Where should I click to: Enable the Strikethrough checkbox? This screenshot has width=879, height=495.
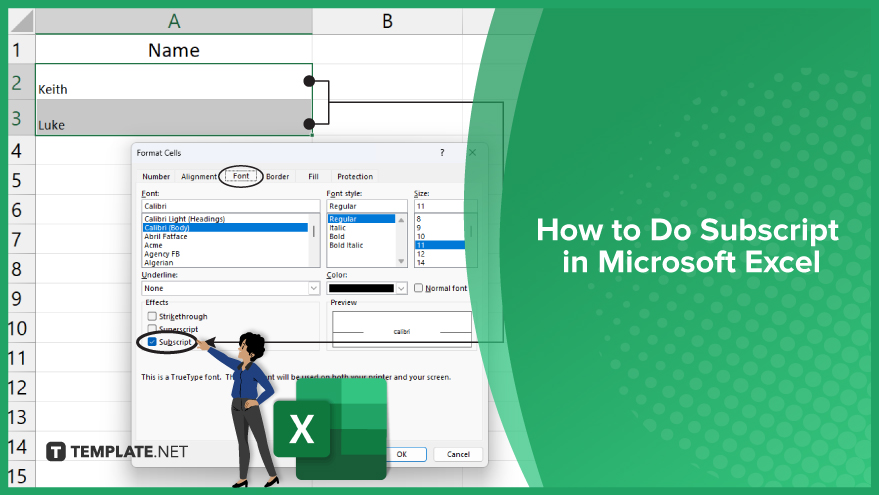click(152, 316)
